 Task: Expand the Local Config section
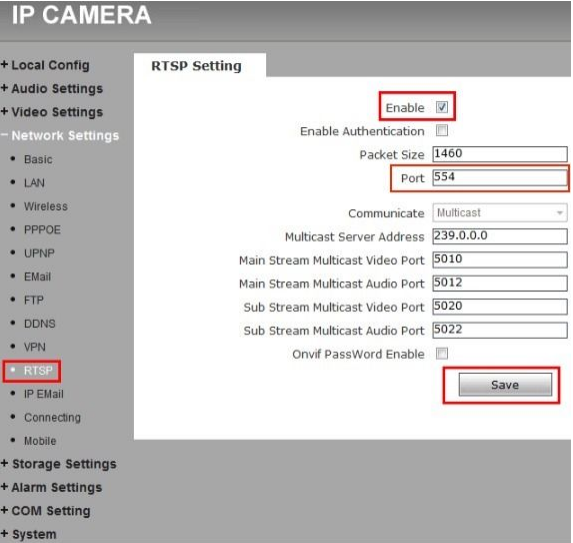click(x=45, y=65)
